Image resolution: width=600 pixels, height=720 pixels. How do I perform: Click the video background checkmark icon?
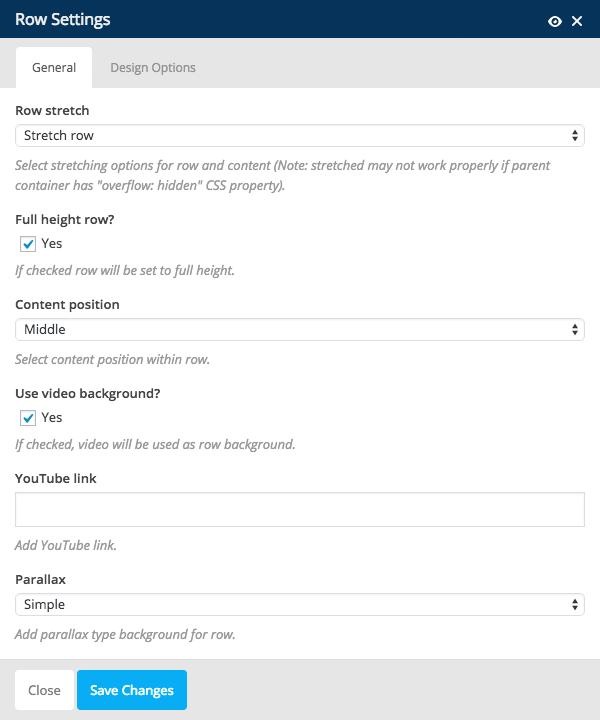(x=28, y=418)
